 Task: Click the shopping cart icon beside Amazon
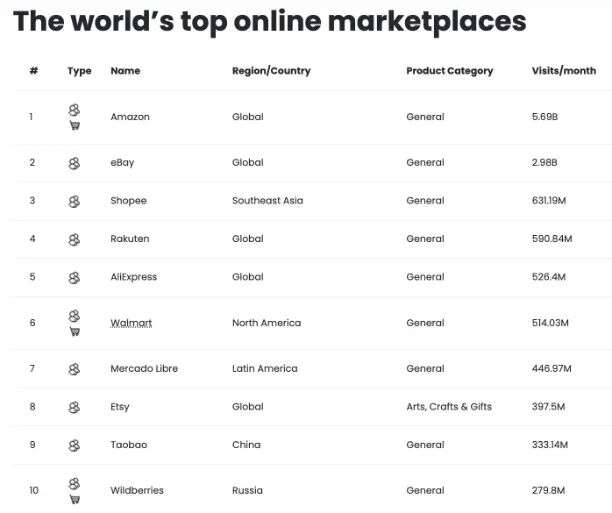[74, 126]
